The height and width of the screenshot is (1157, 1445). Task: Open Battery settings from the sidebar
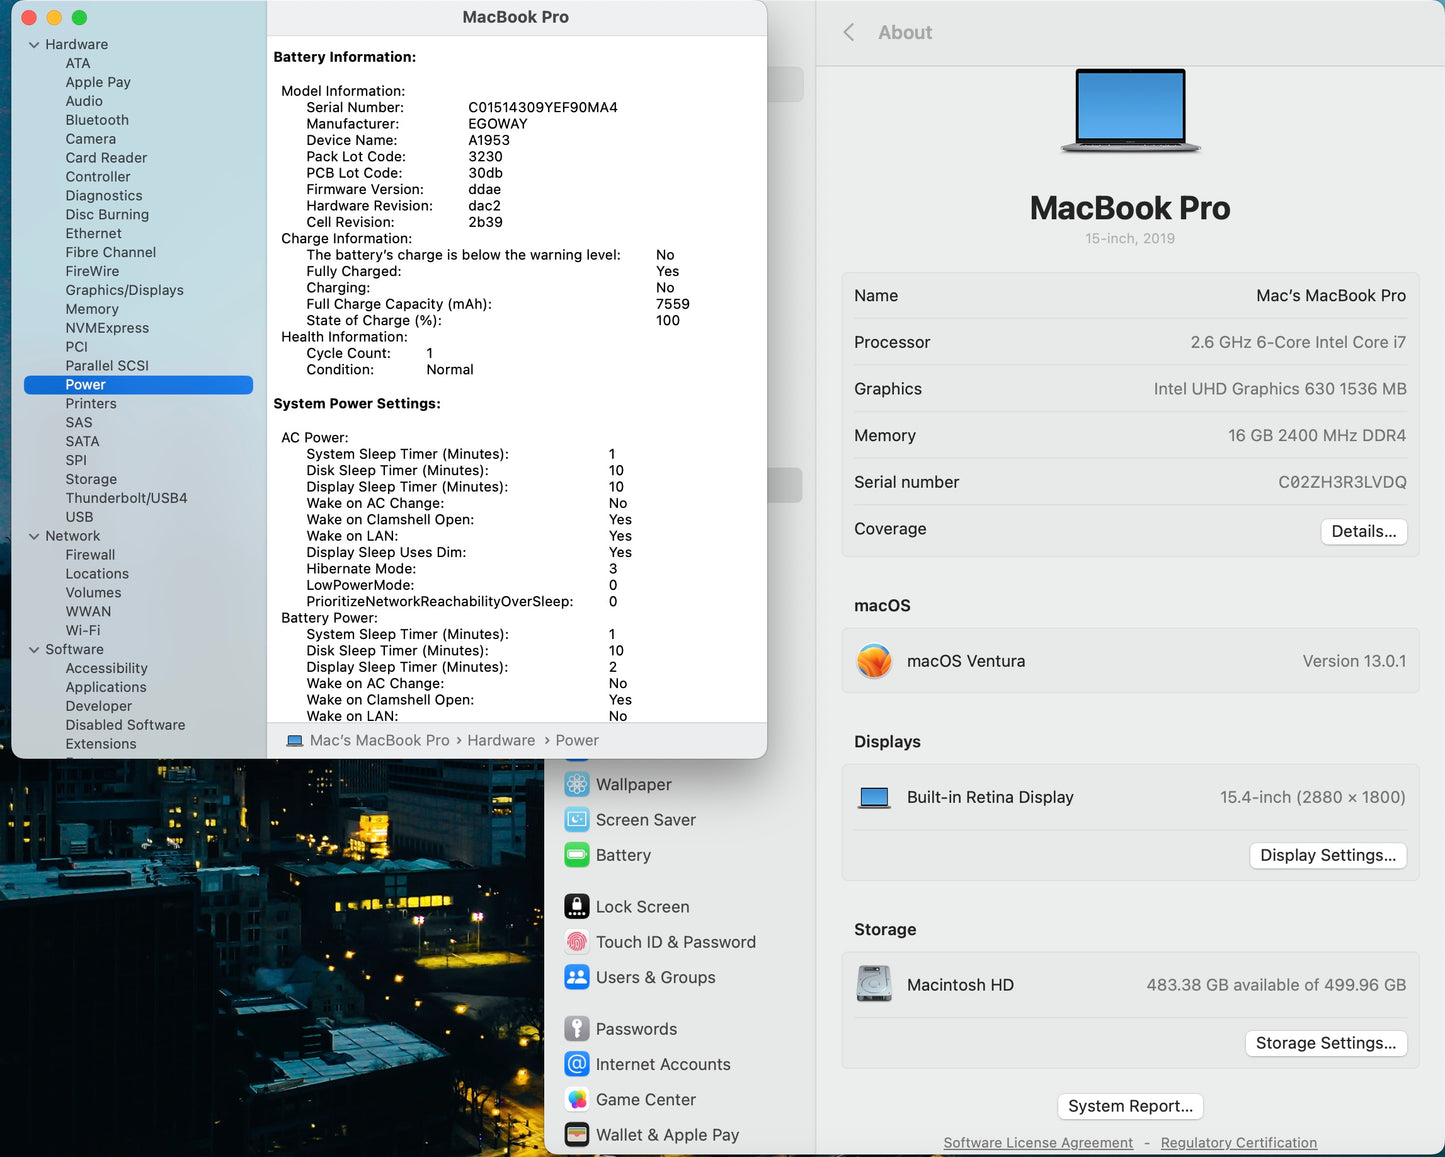(623, 855)
